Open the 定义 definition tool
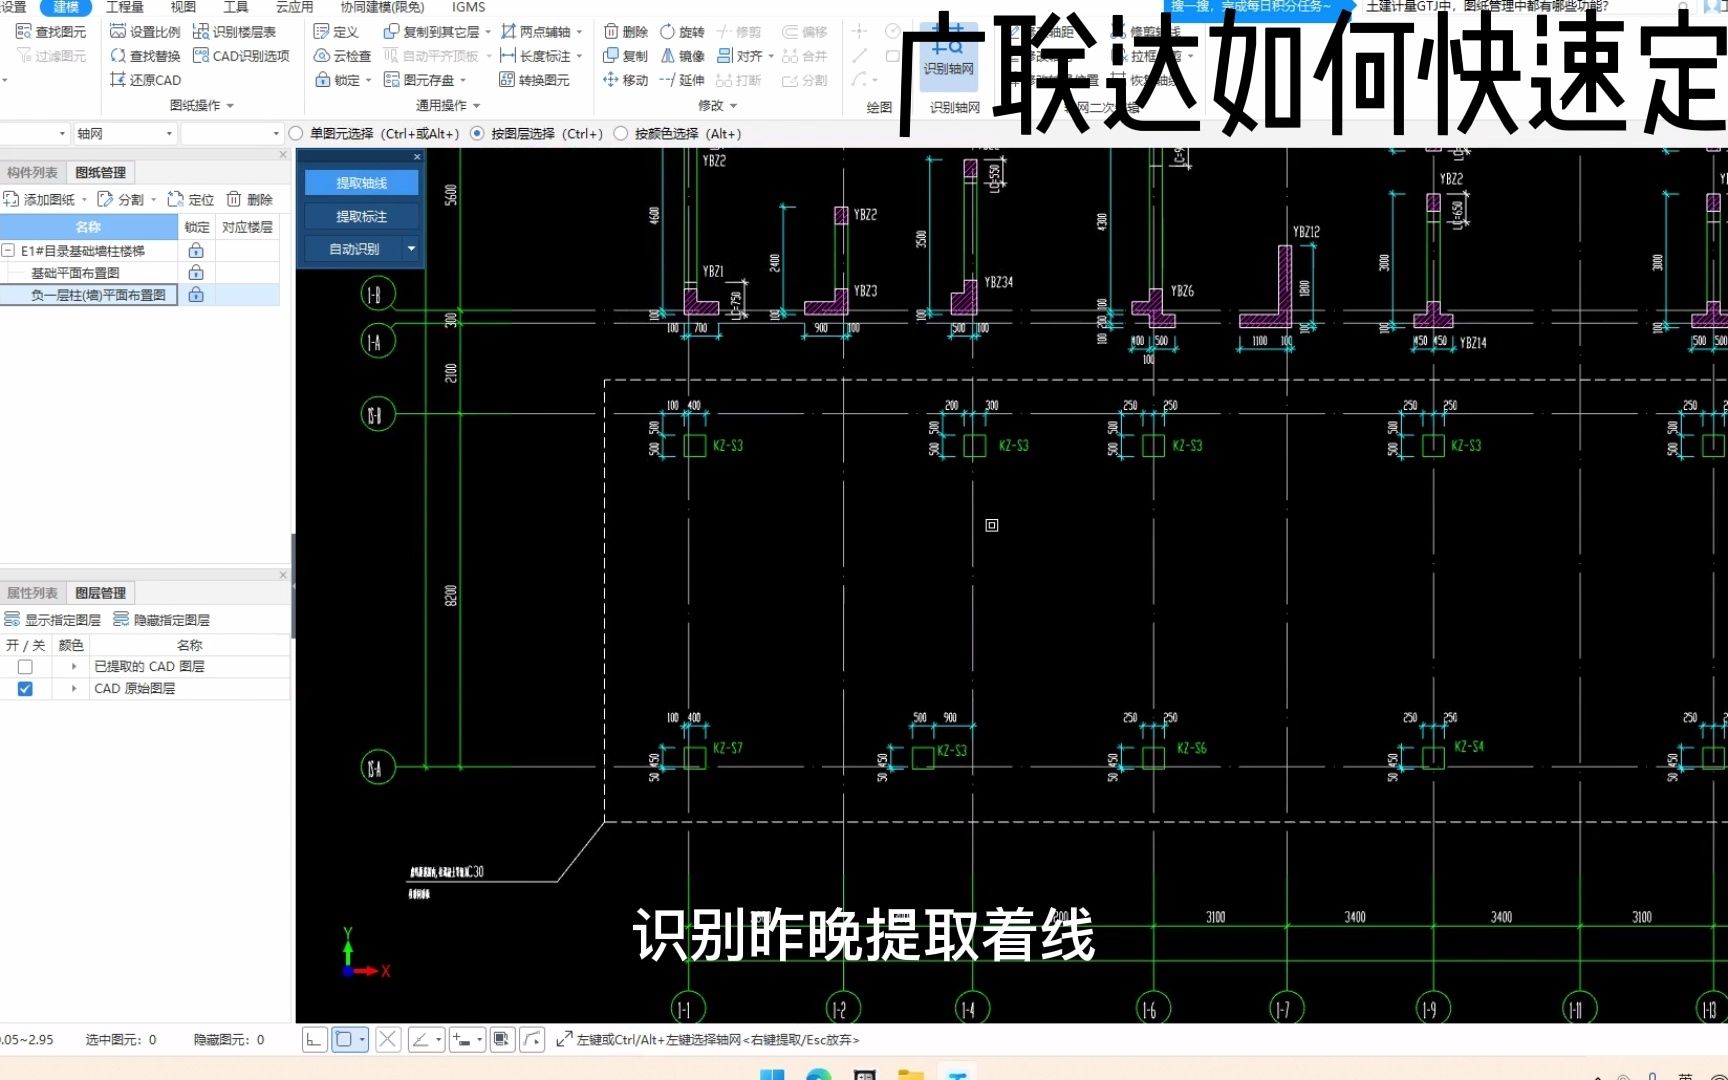Screen dimensions: 1728x1080 click(x=336, y=32)
